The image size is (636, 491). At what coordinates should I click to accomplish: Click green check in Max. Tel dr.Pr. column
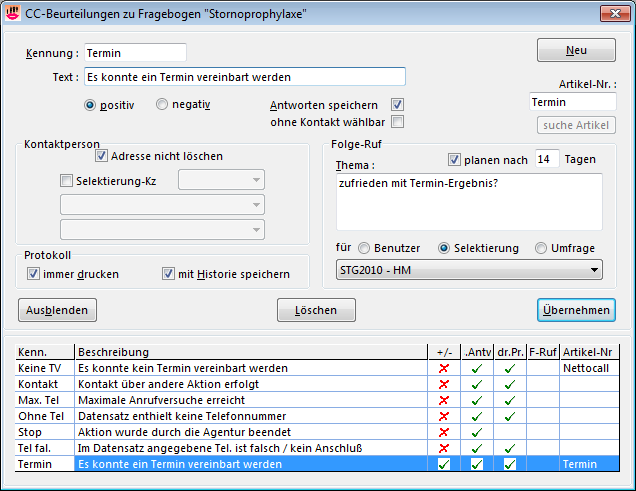(509, 400)
